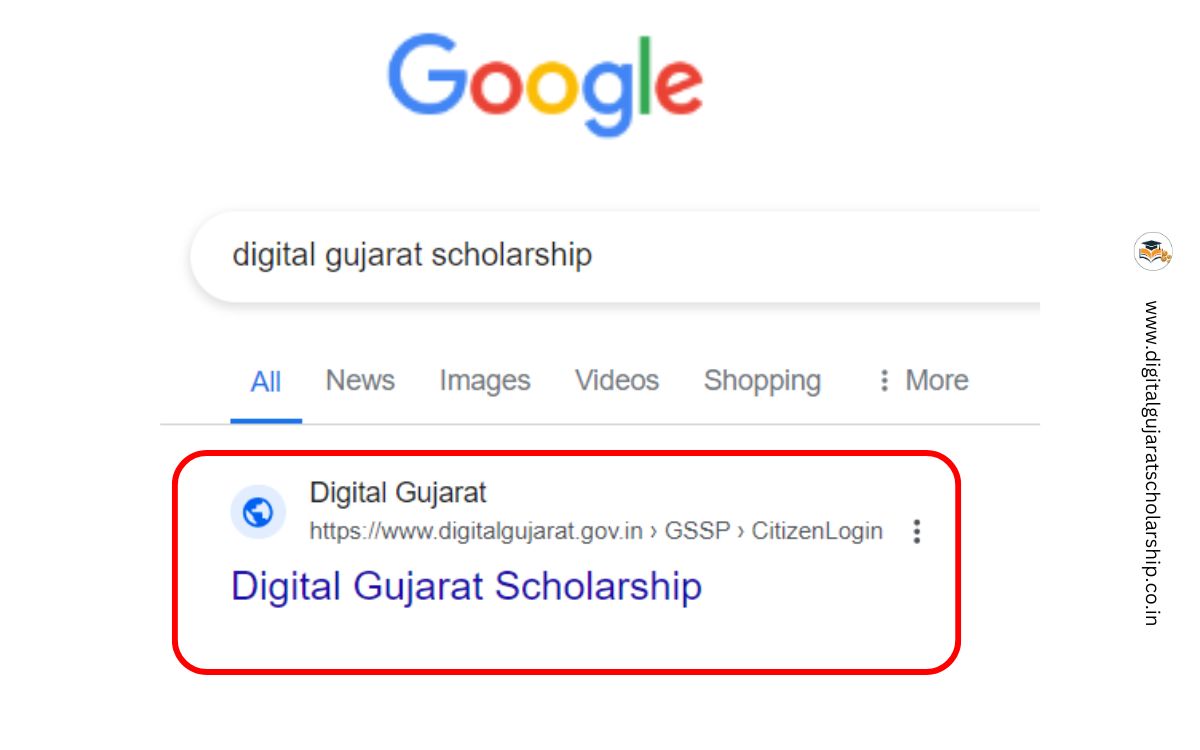Select the blue globe icon in the result circle
Viewport: 1200px width, 750px height.
pos(259,512)
